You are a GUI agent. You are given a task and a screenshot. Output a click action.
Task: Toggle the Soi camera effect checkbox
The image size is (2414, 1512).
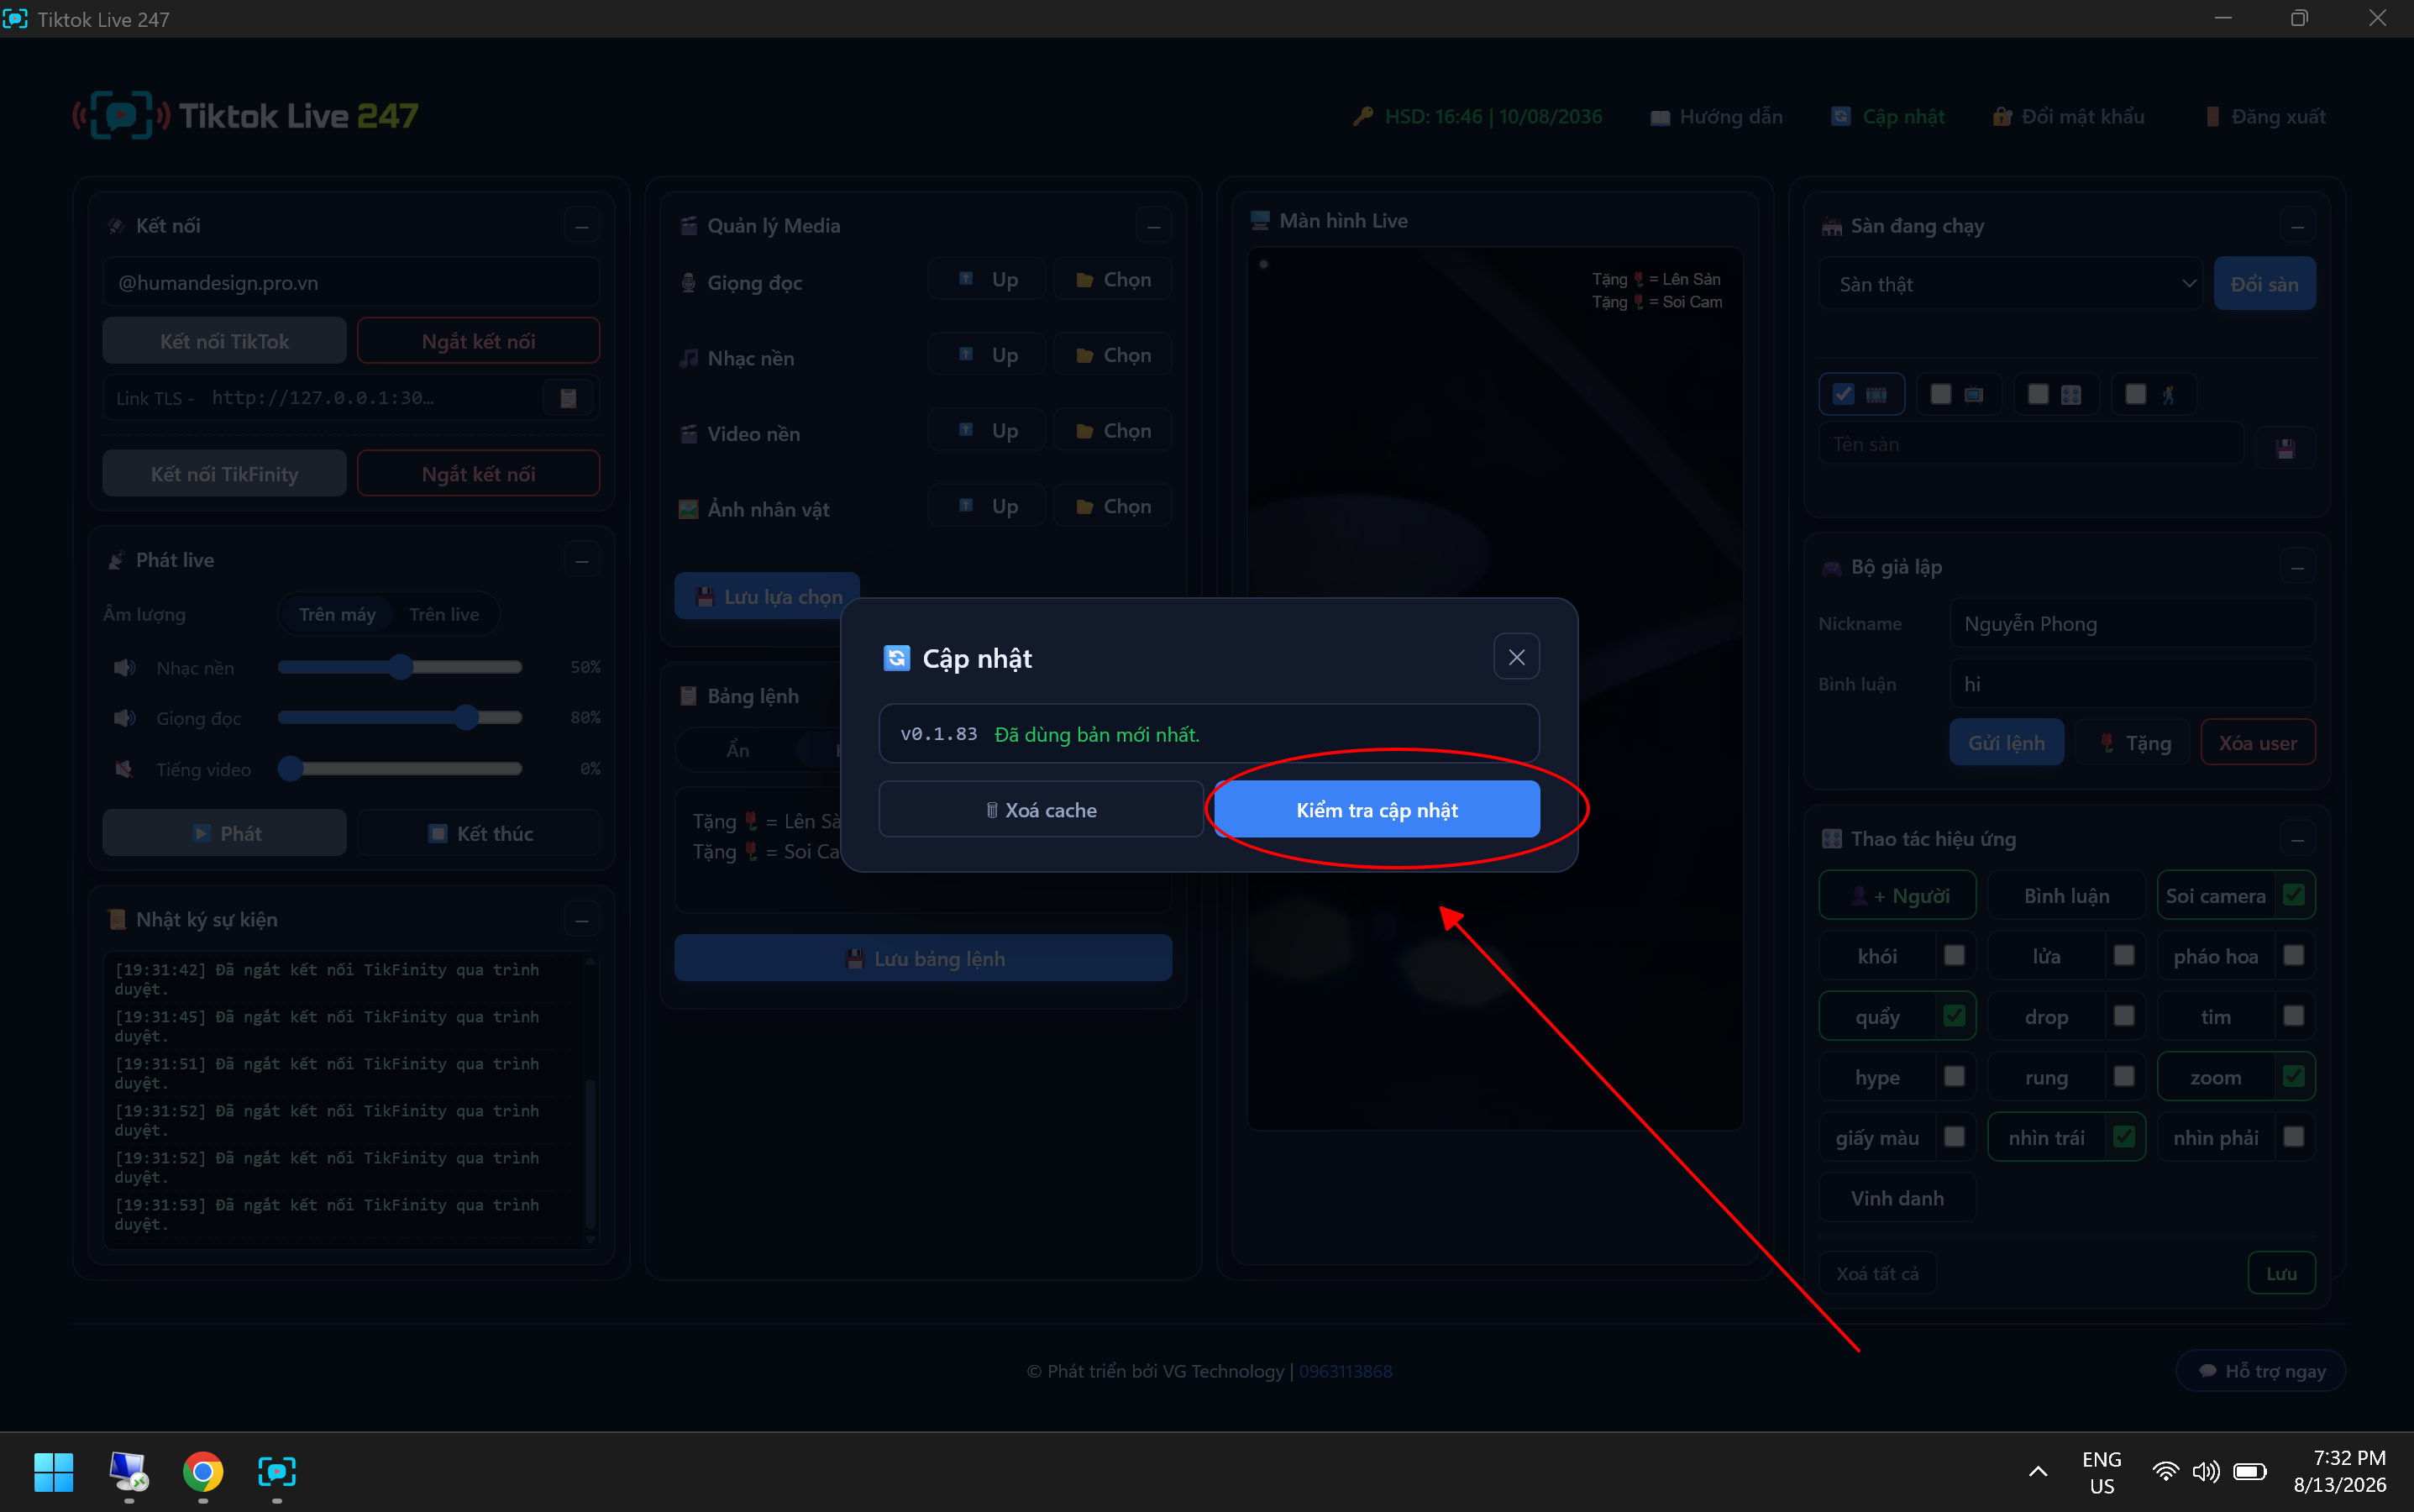(x=2293, y=895)
